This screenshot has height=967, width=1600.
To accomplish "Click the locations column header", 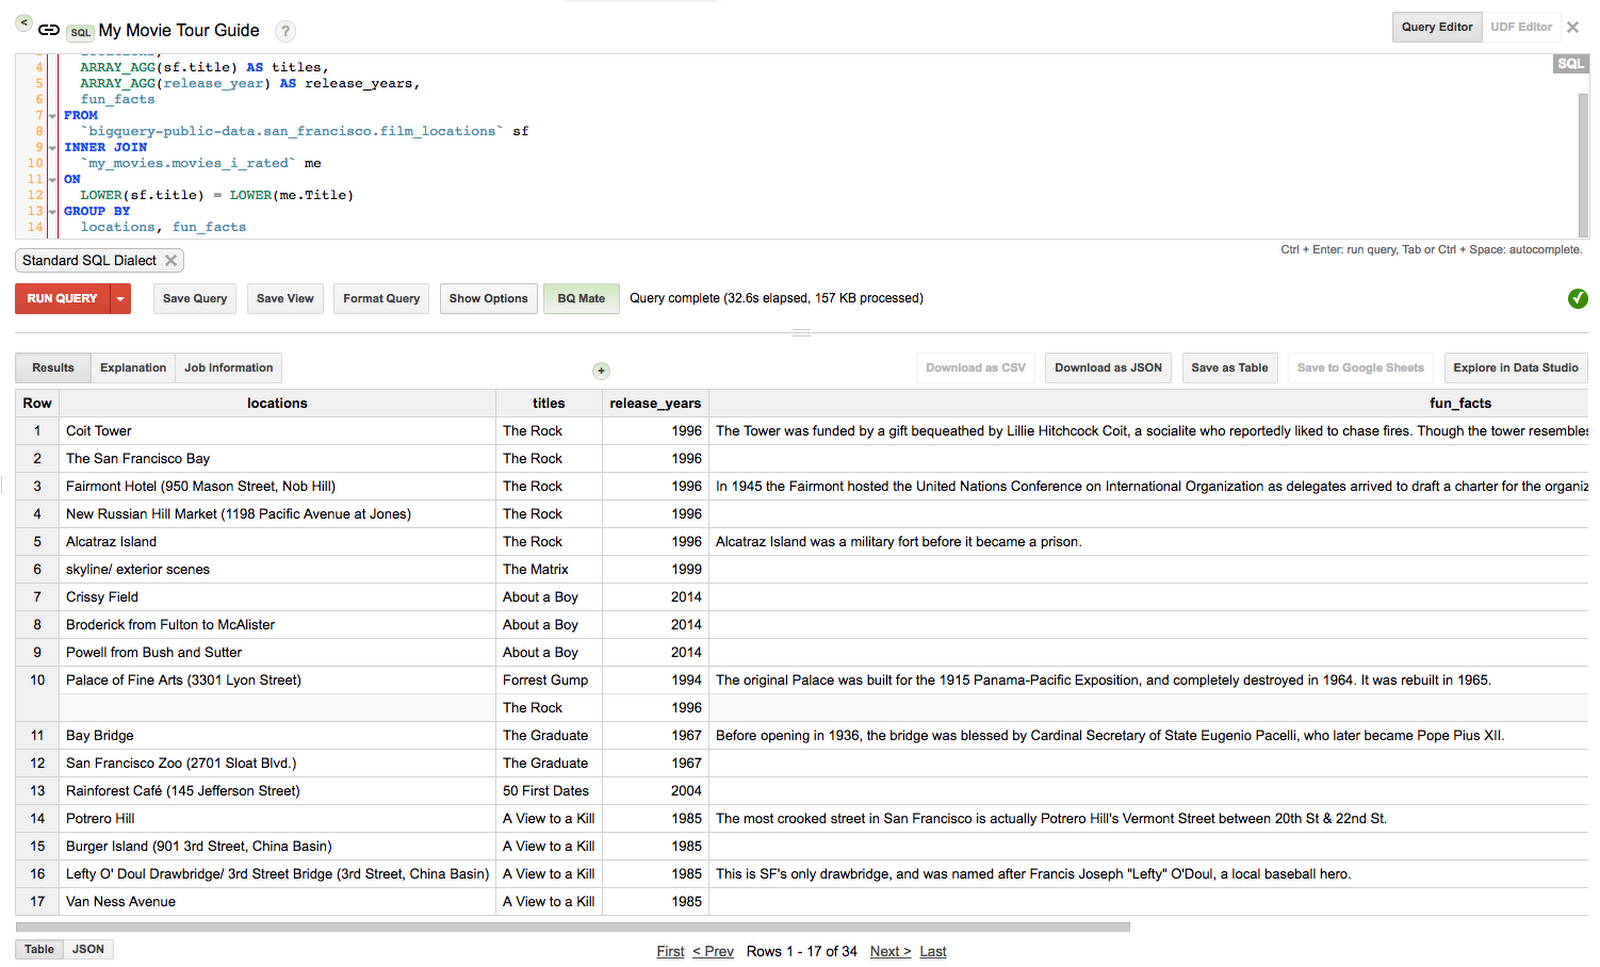I will [277, 403].
